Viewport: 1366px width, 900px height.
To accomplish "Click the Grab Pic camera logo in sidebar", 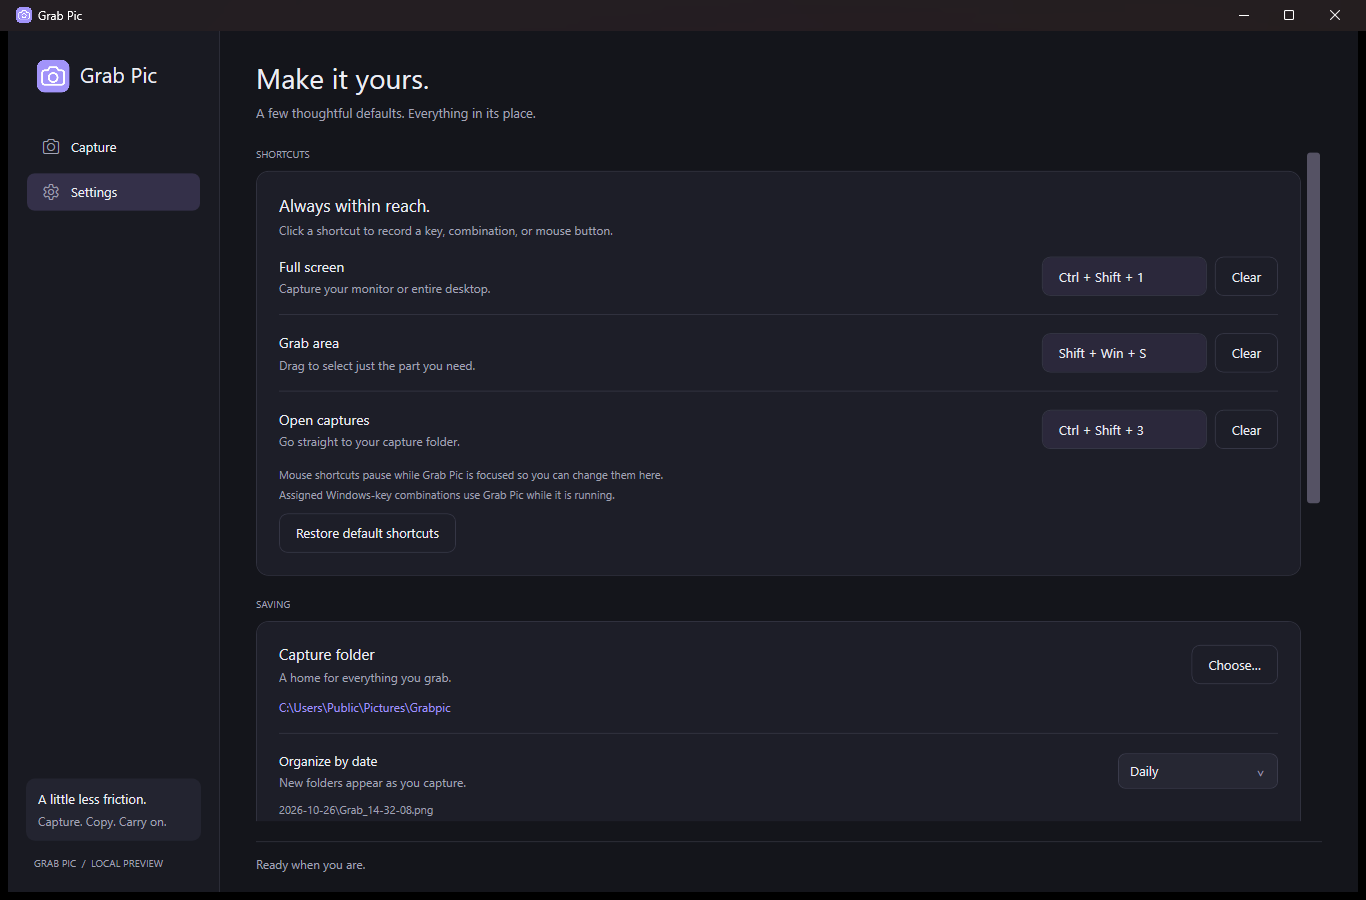I will 53,76.
